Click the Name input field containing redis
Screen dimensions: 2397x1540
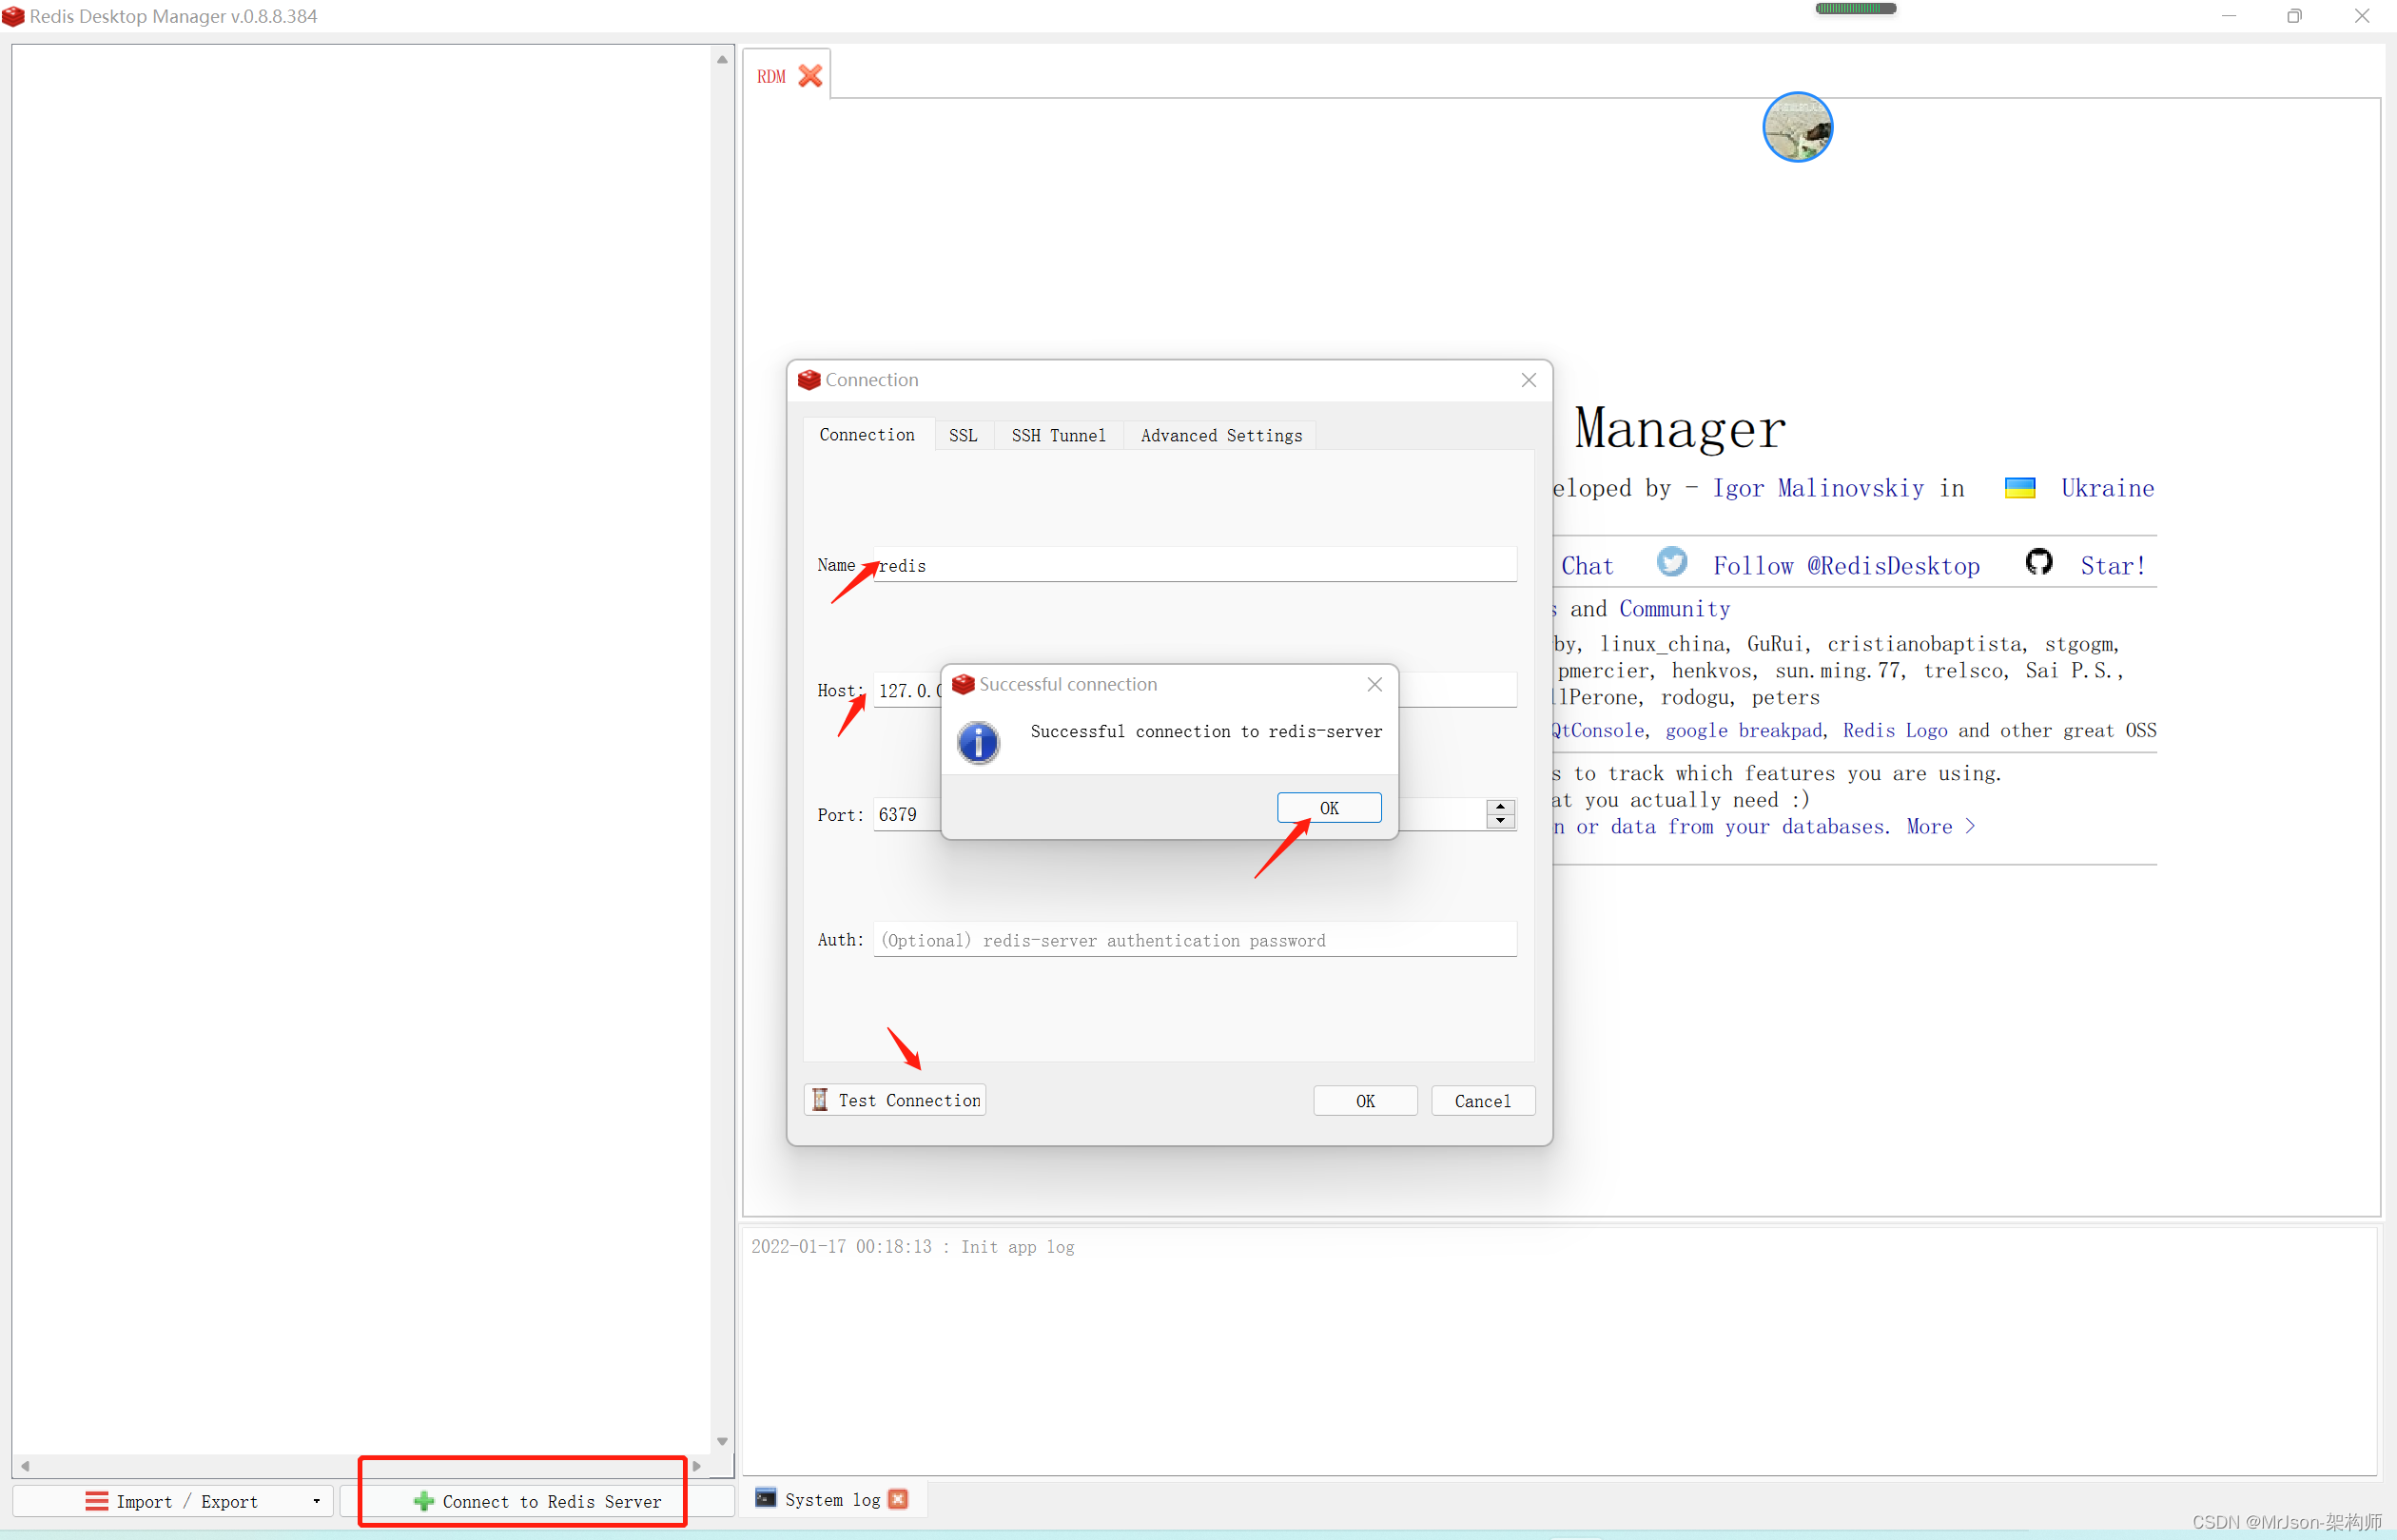[1195, 565]
